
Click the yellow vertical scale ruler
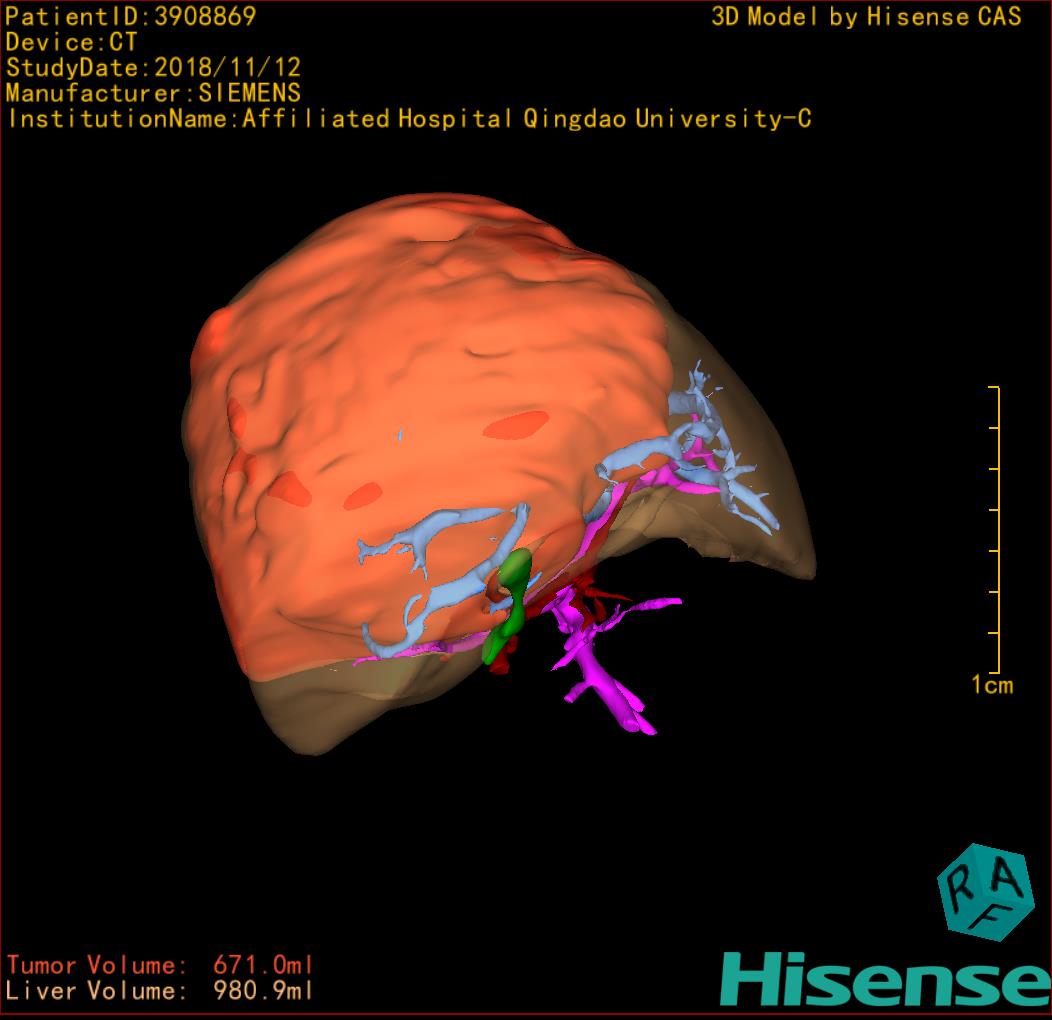point(996,529)
